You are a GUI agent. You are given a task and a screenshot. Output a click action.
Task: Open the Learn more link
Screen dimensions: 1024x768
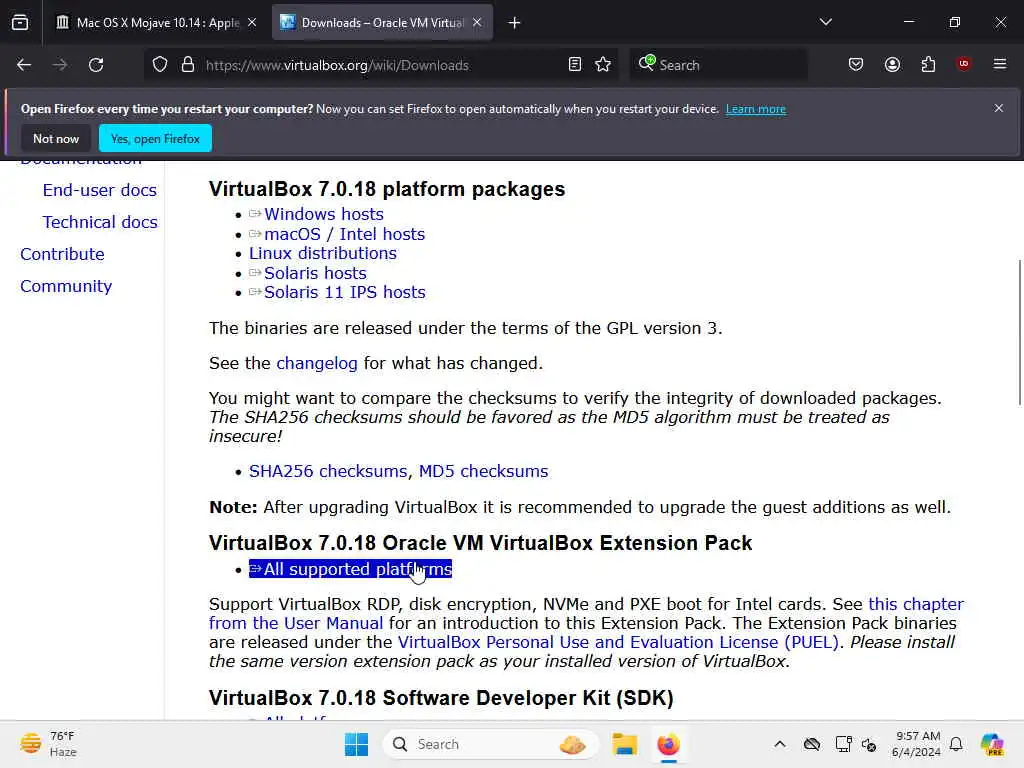(756, 109)
